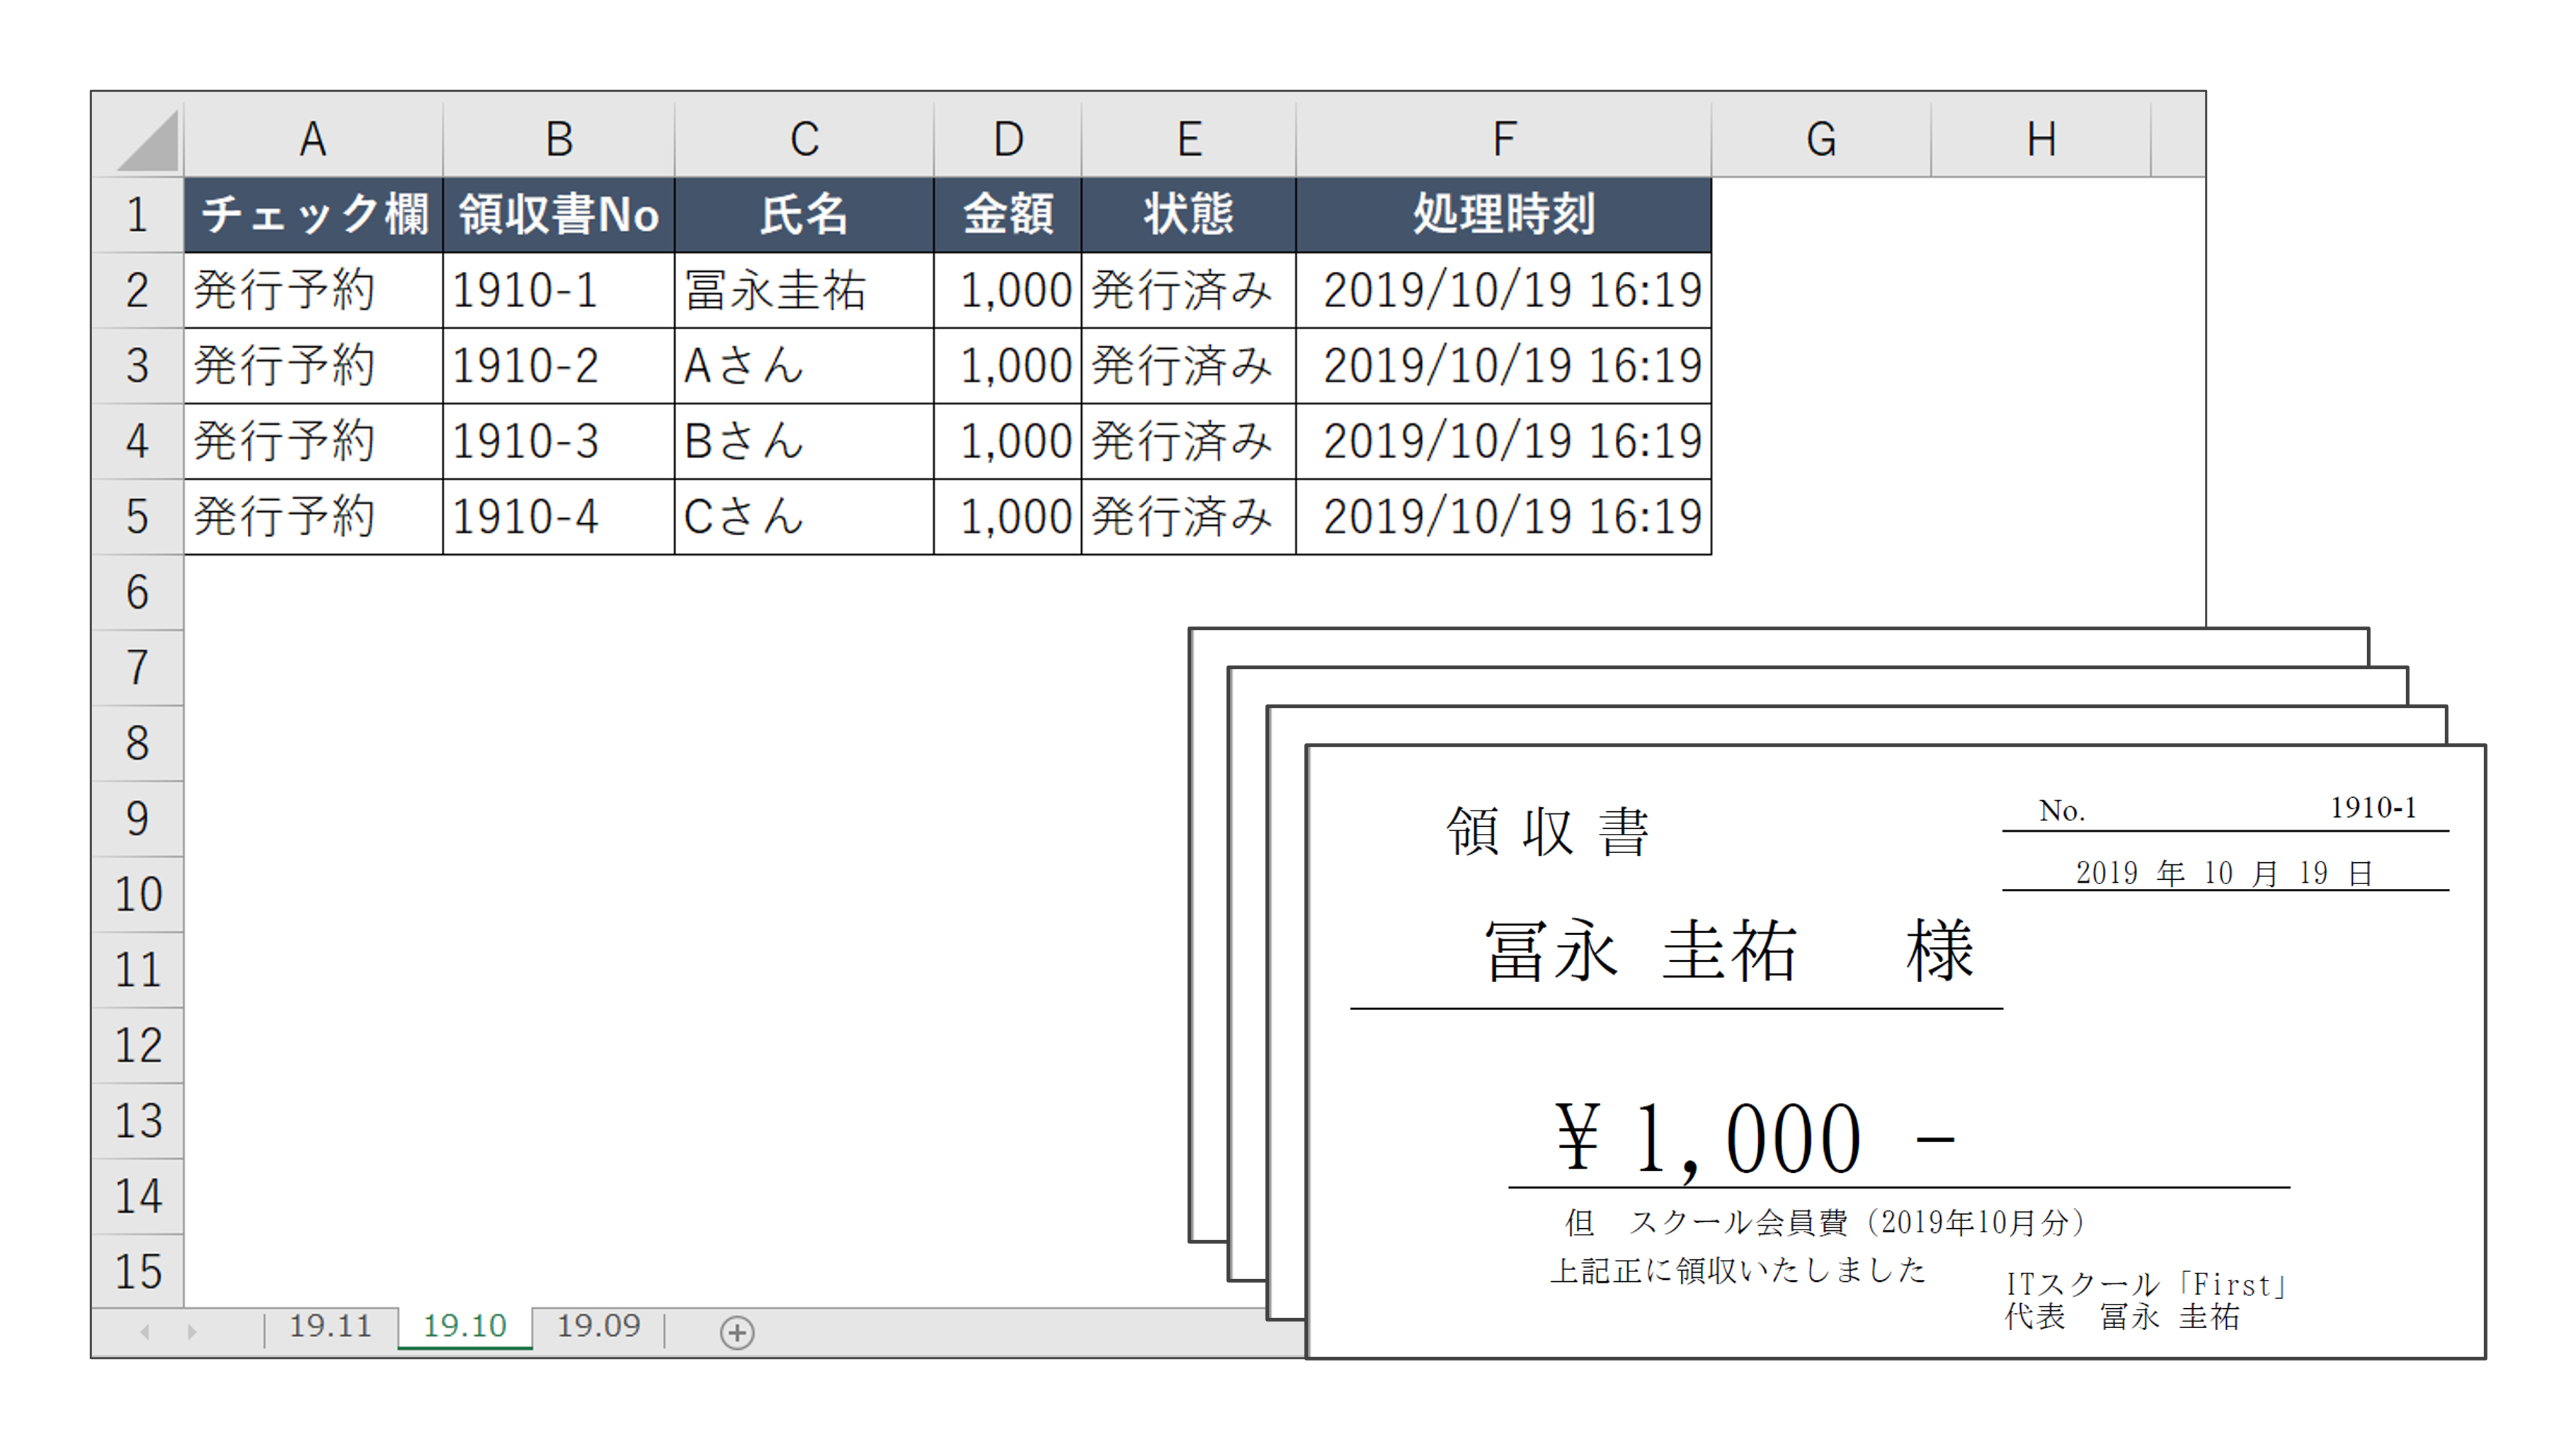Select row 13 header
This screenshot has height=1449, width=2576.
[138, 1121]
